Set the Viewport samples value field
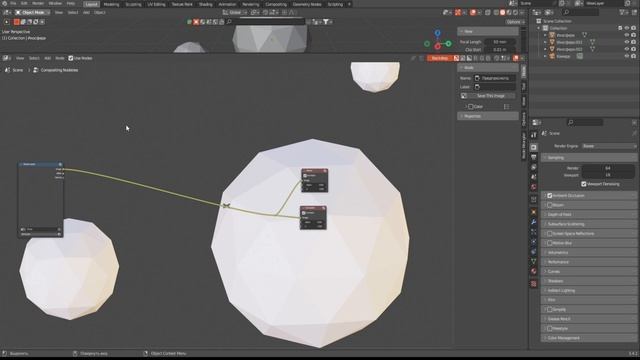The height and width of the screenshot is (360, 640). pos(608,175)
